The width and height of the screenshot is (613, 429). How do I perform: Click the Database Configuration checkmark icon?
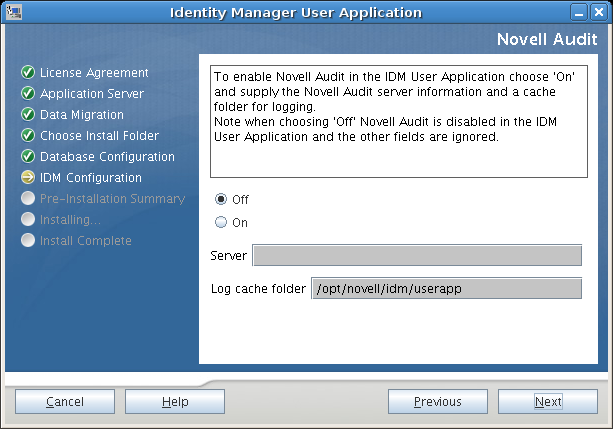(x=28, y=157)
